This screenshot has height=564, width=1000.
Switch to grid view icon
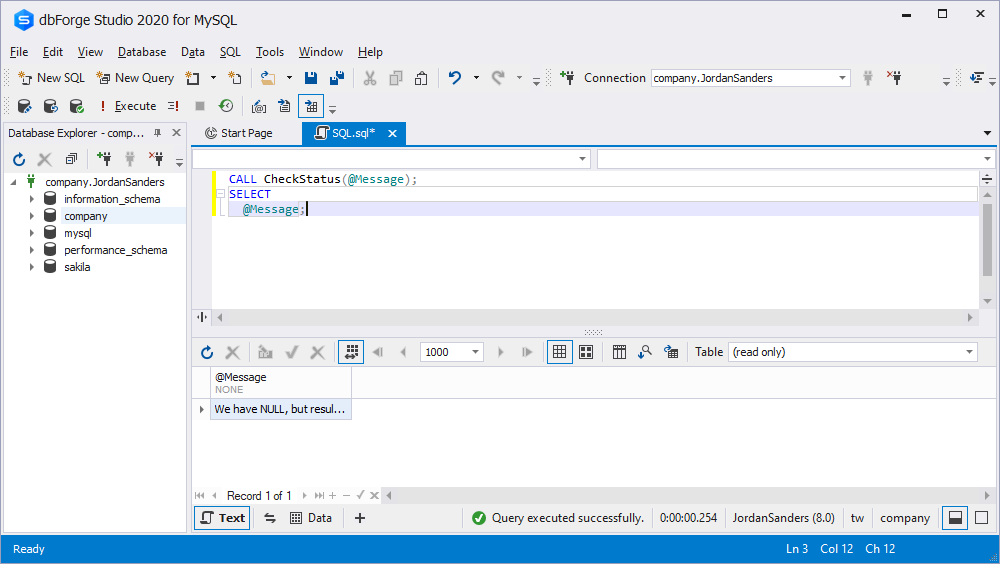(559, 352)
